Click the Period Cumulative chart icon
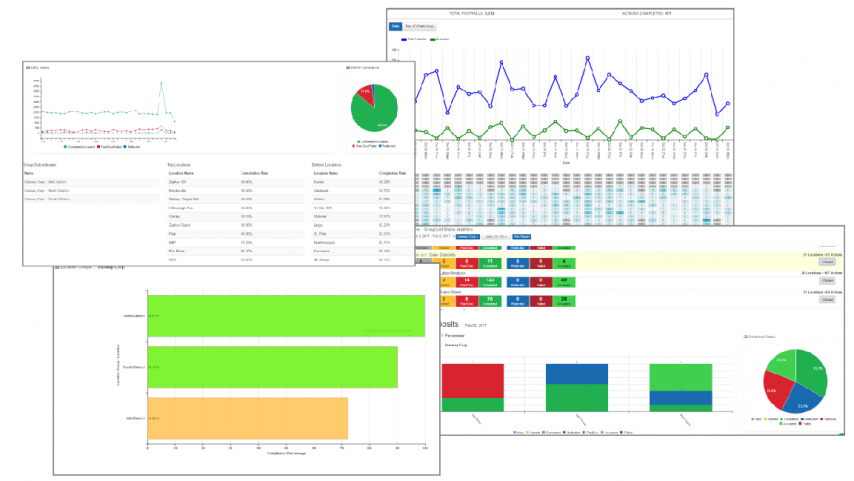Image resolution: width=854 pixels, height=481 pixels. [348, 68]
